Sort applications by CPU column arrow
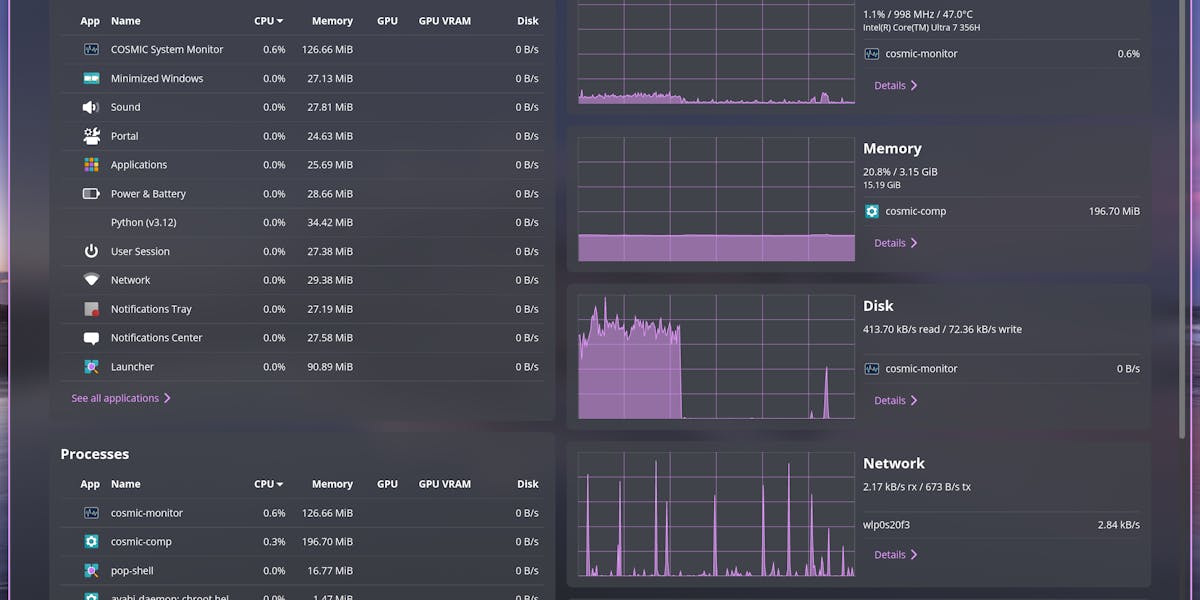This screenshot has width=1200, height=600. coord(280,21)
